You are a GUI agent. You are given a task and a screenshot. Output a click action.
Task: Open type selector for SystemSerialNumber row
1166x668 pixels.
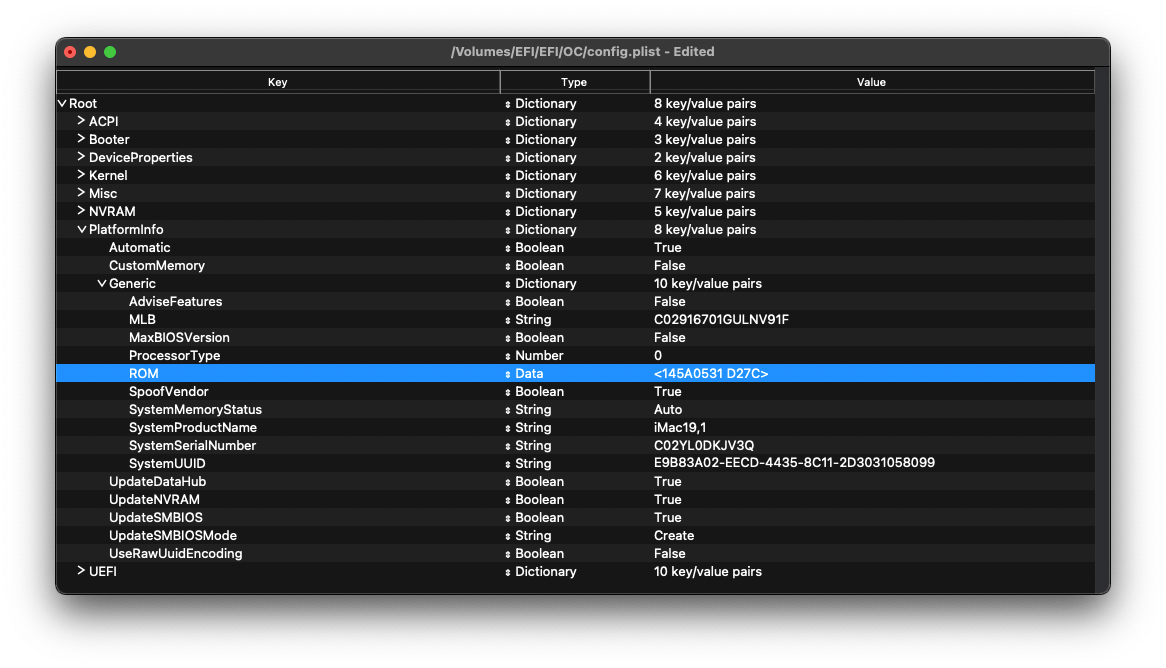click(508, 446)
